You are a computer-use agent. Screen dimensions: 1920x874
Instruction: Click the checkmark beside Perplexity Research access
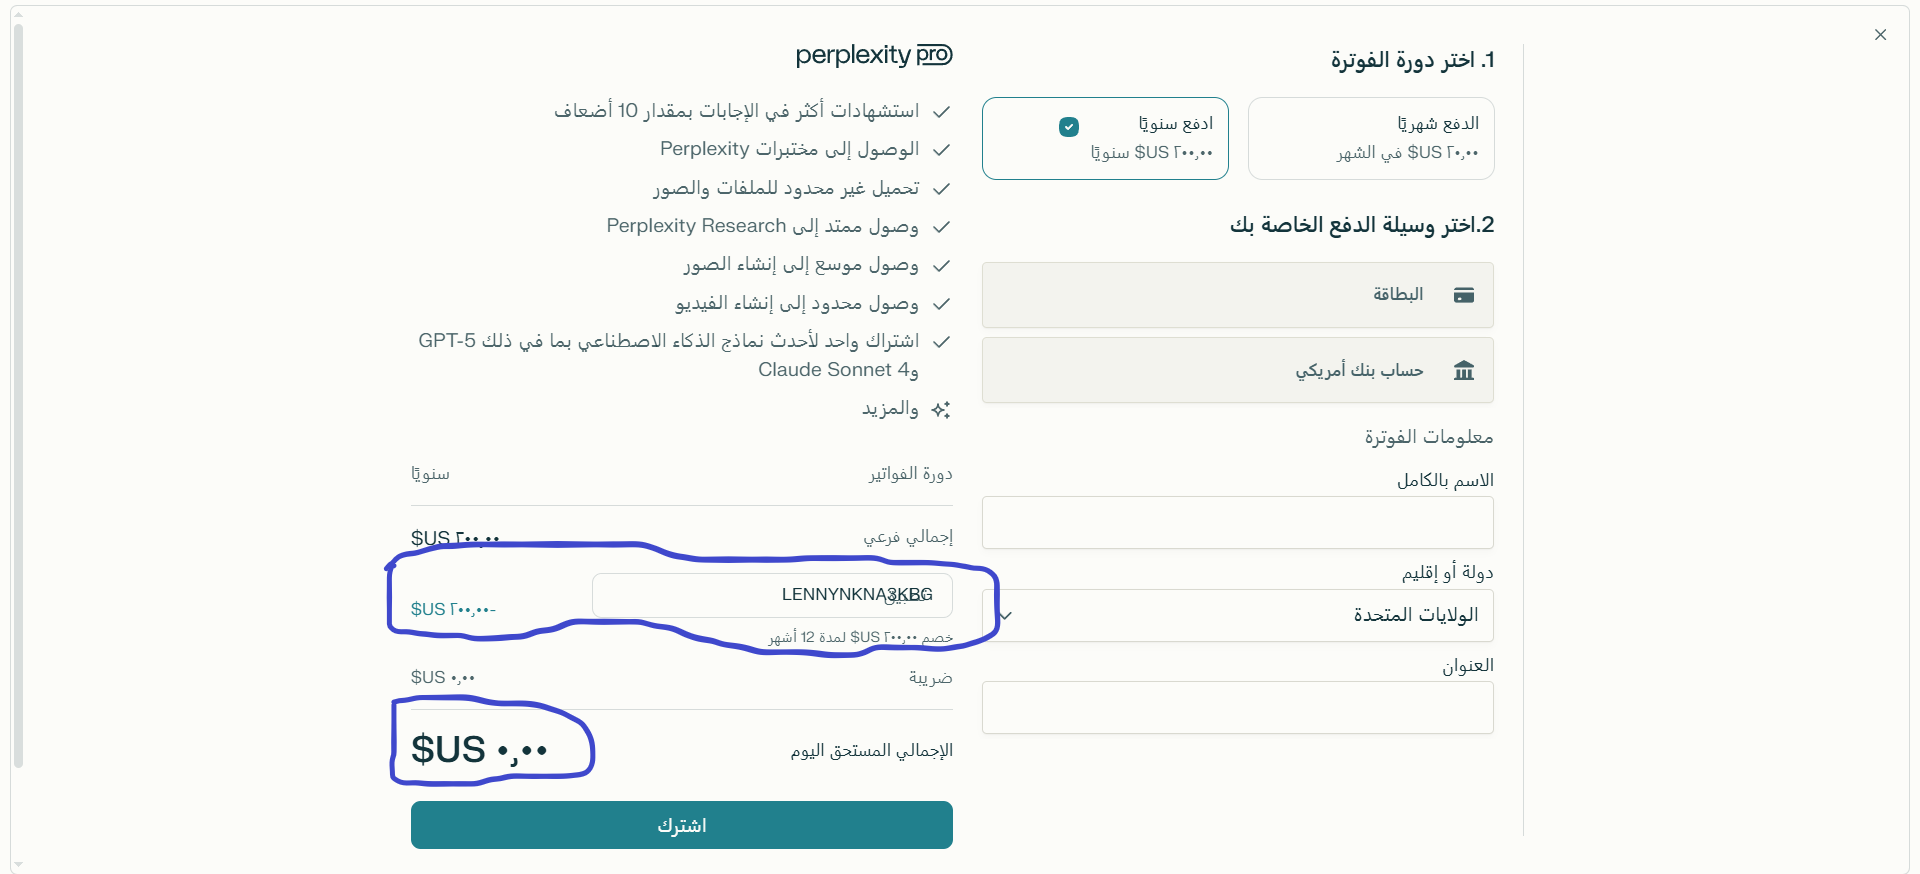941,227
